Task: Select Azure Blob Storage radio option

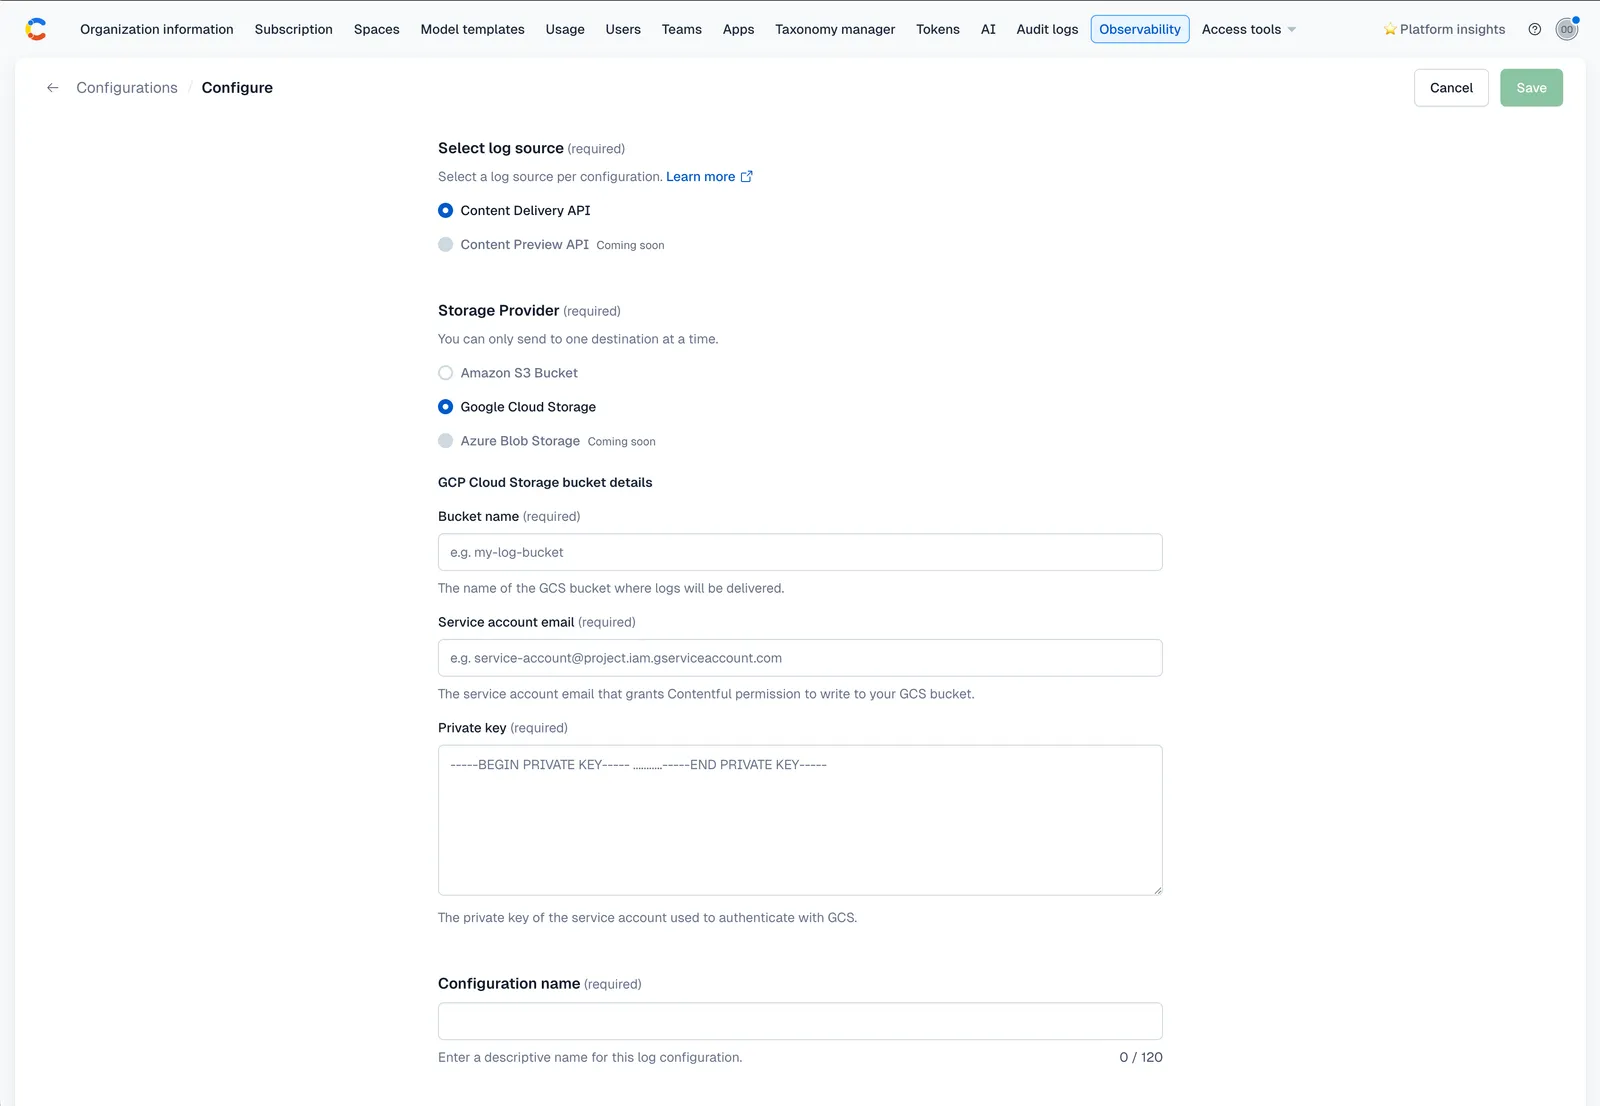Action: click(446, 441)
